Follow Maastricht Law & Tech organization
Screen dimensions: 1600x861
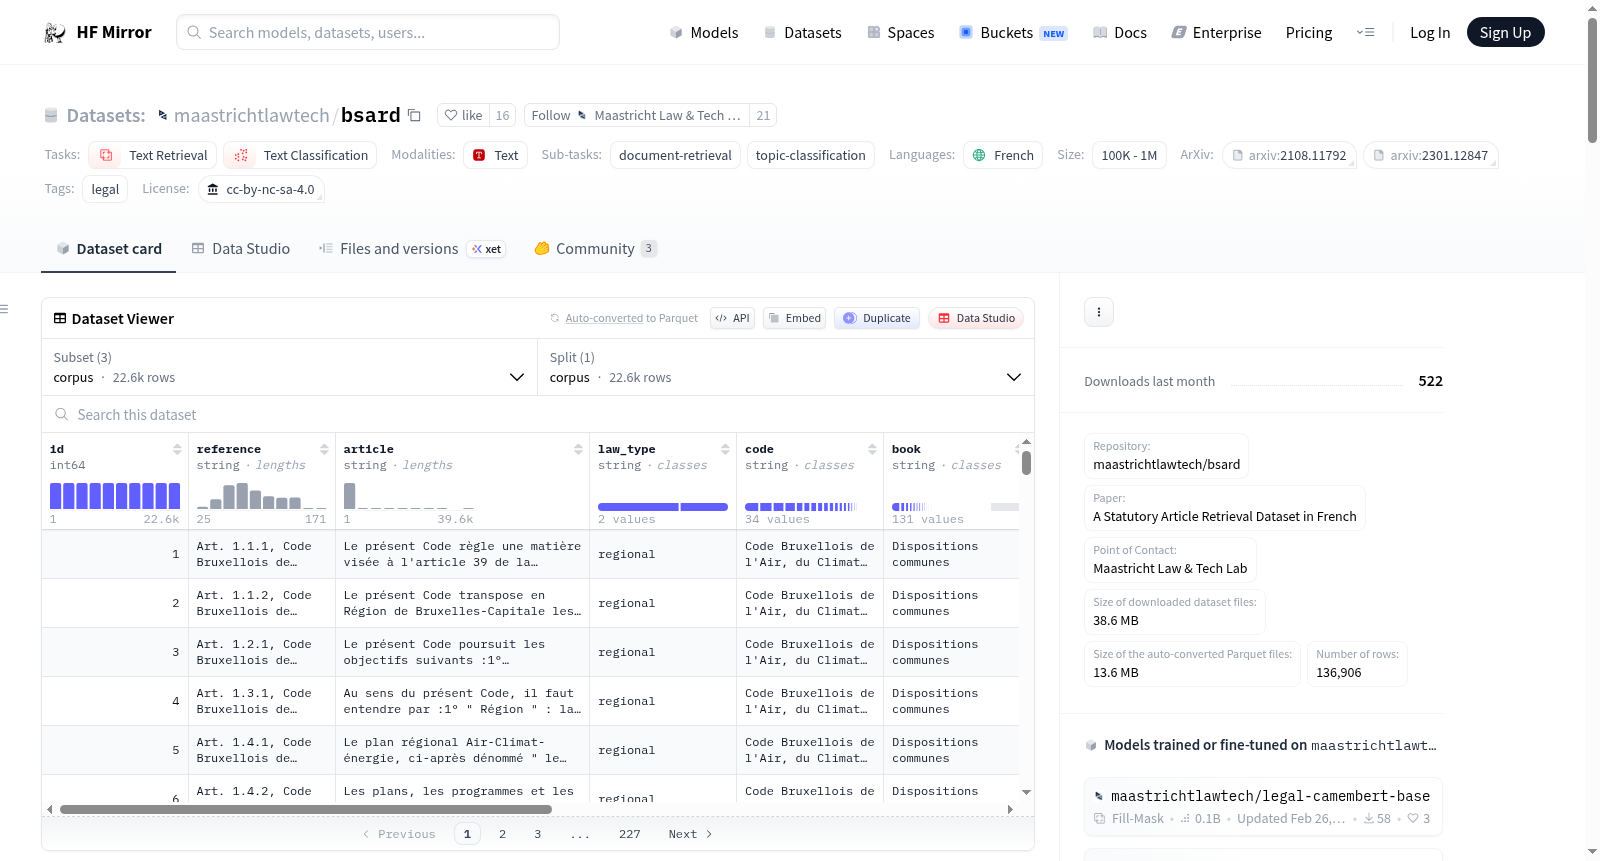tap(637, 115)
